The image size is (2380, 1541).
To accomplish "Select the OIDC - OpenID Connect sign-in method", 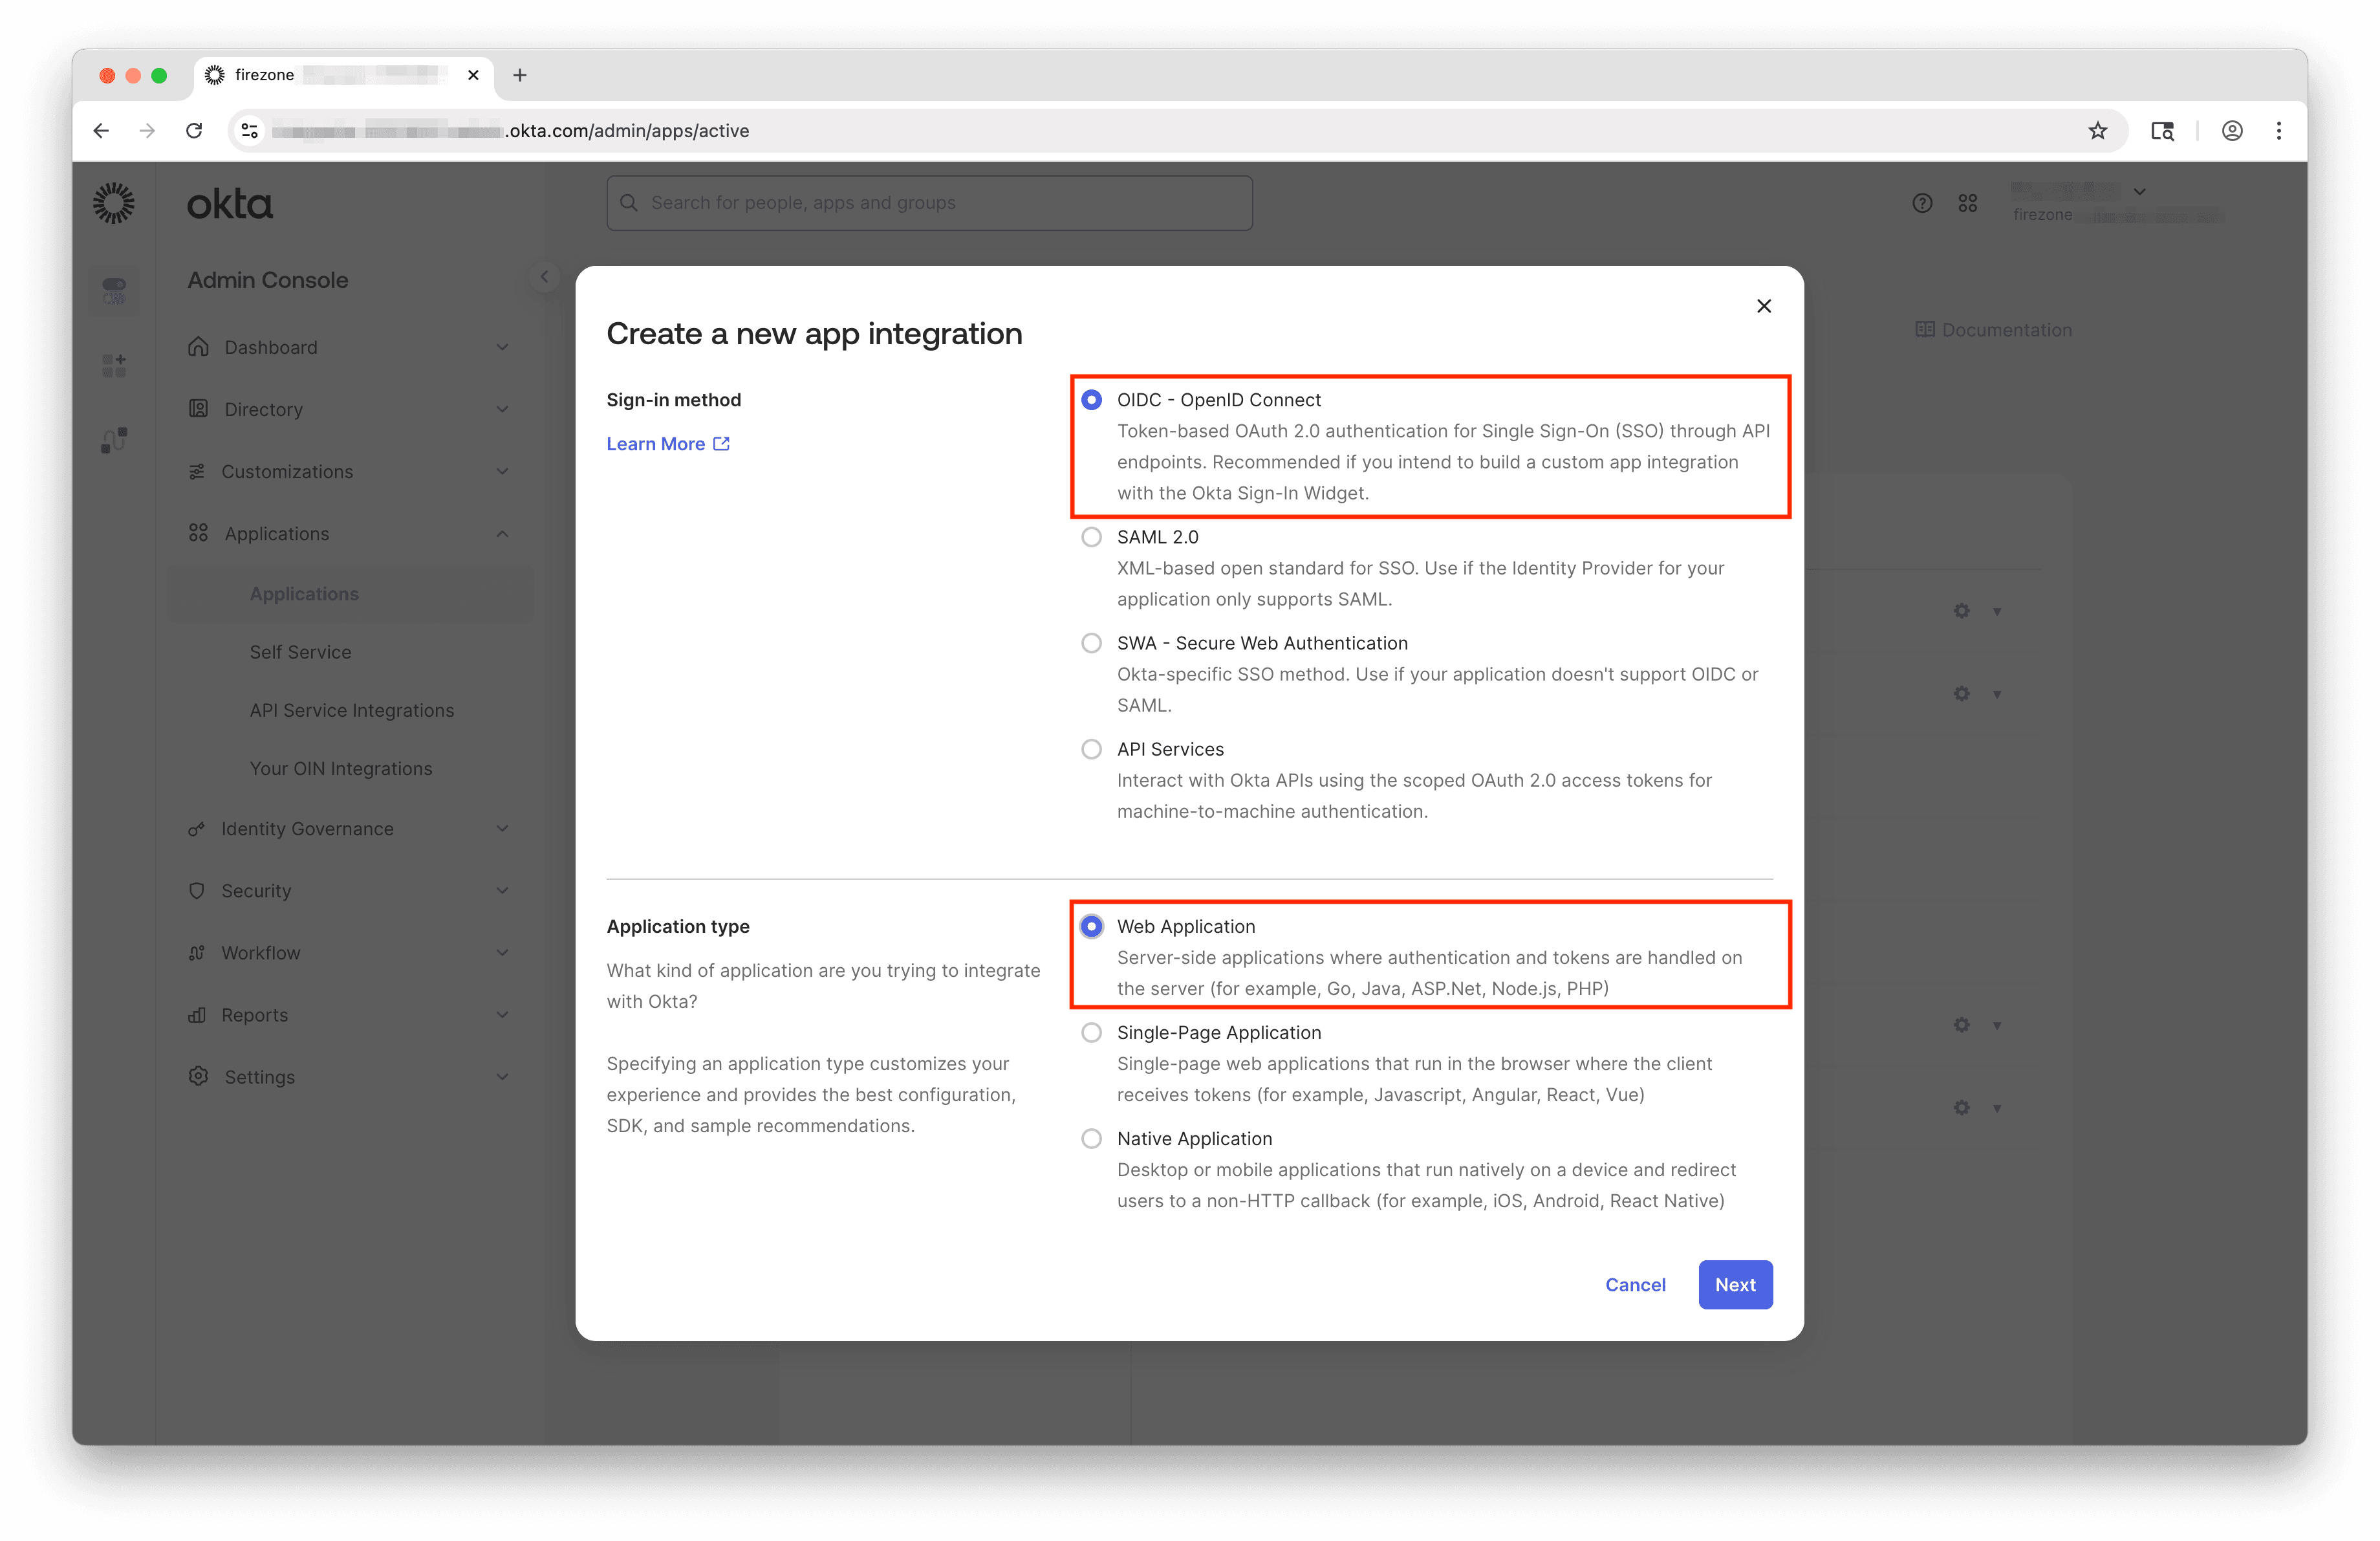I will 1091,399.
